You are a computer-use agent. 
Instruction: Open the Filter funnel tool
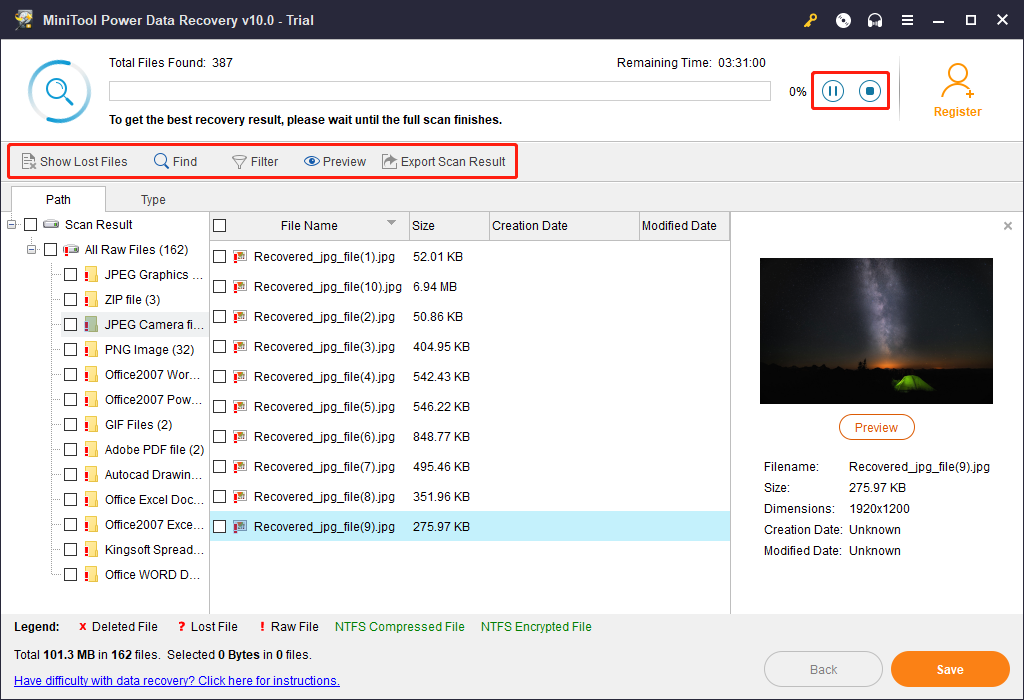point(239,161)
